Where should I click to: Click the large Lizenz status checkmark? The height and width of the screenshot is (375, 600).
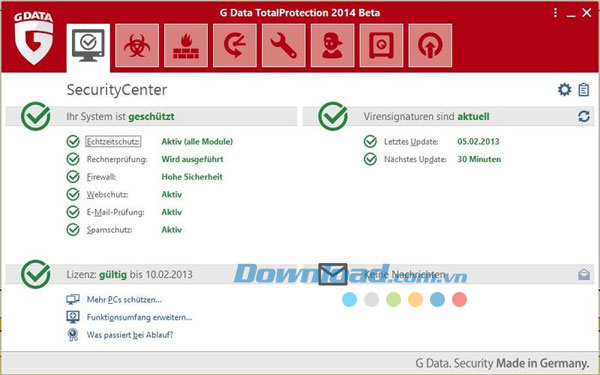(x=36, y=274)
